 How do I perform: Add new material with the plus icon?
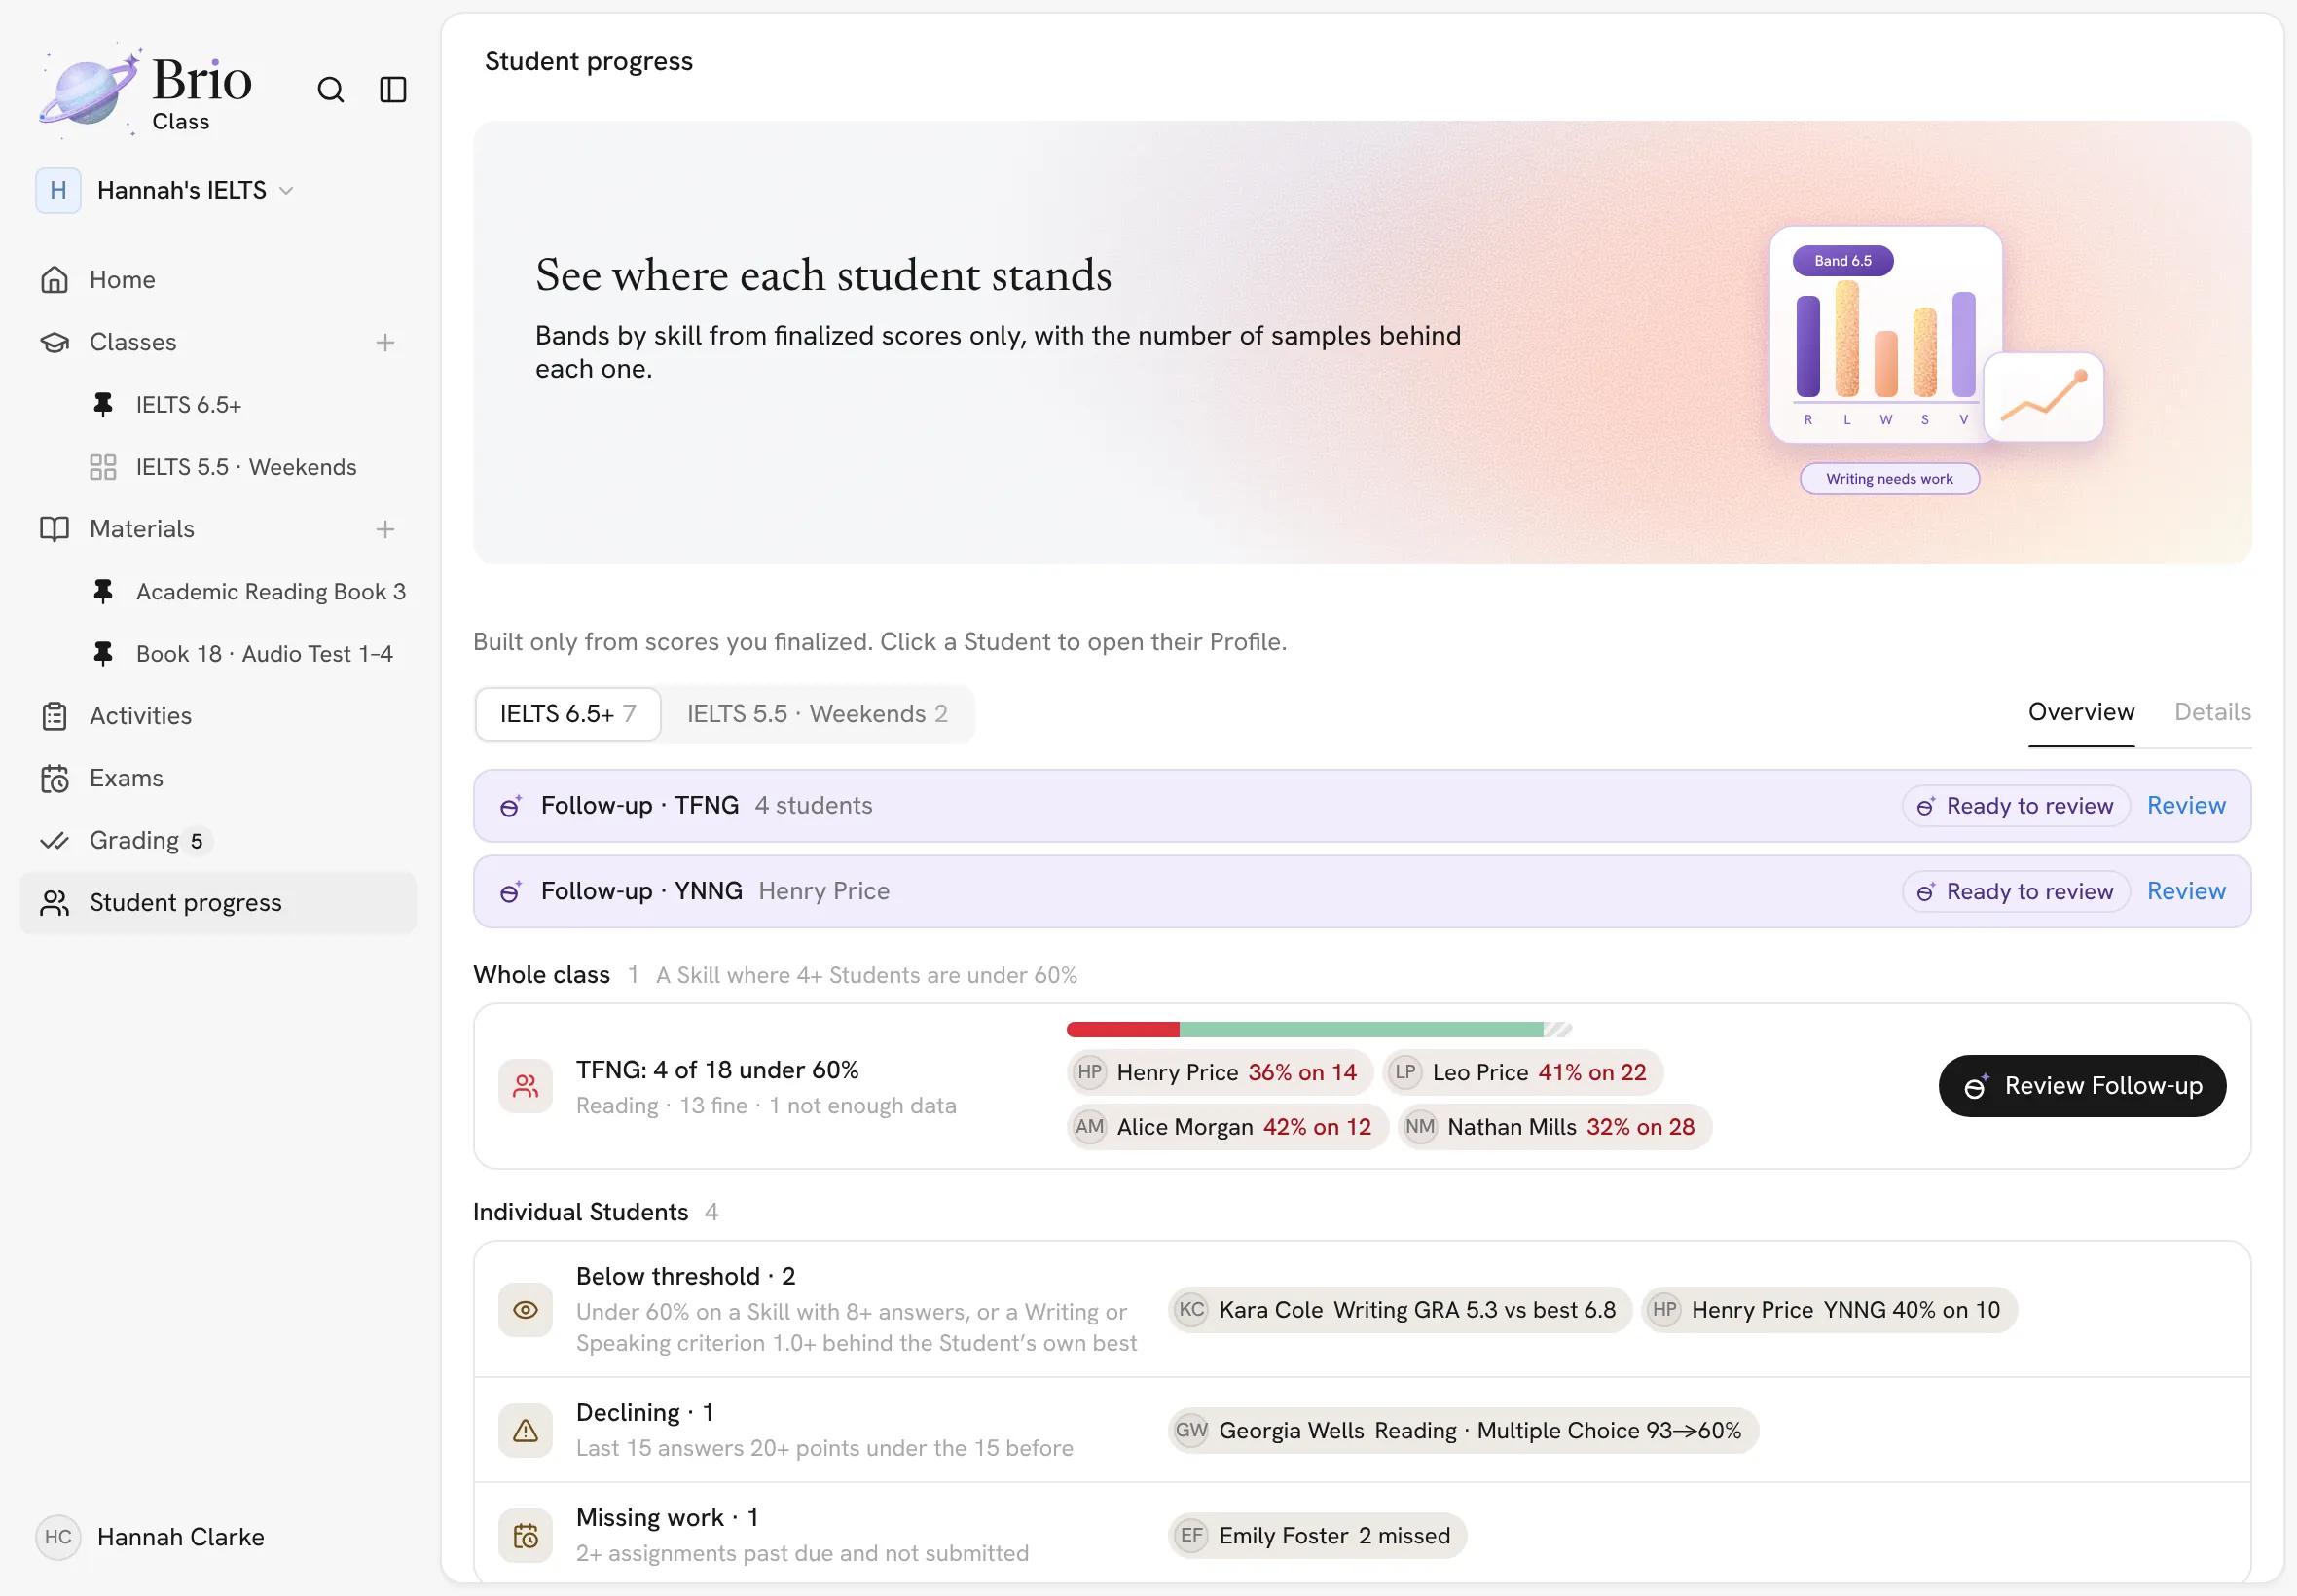coord(385,530)
